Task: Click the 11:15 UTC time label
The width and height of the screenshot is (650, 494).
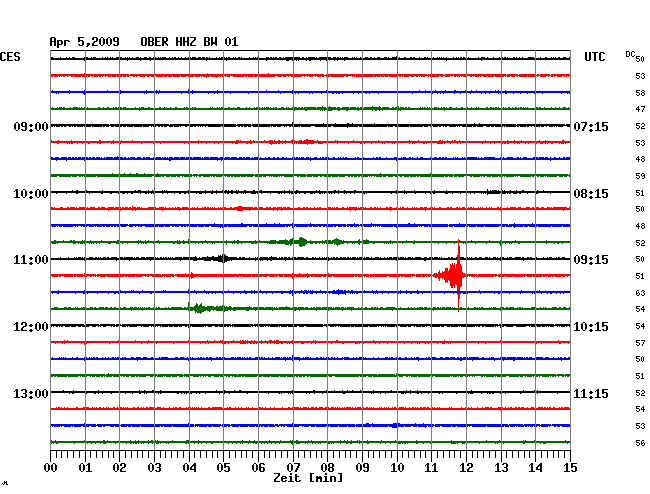Action: click(x=591, y=393)
